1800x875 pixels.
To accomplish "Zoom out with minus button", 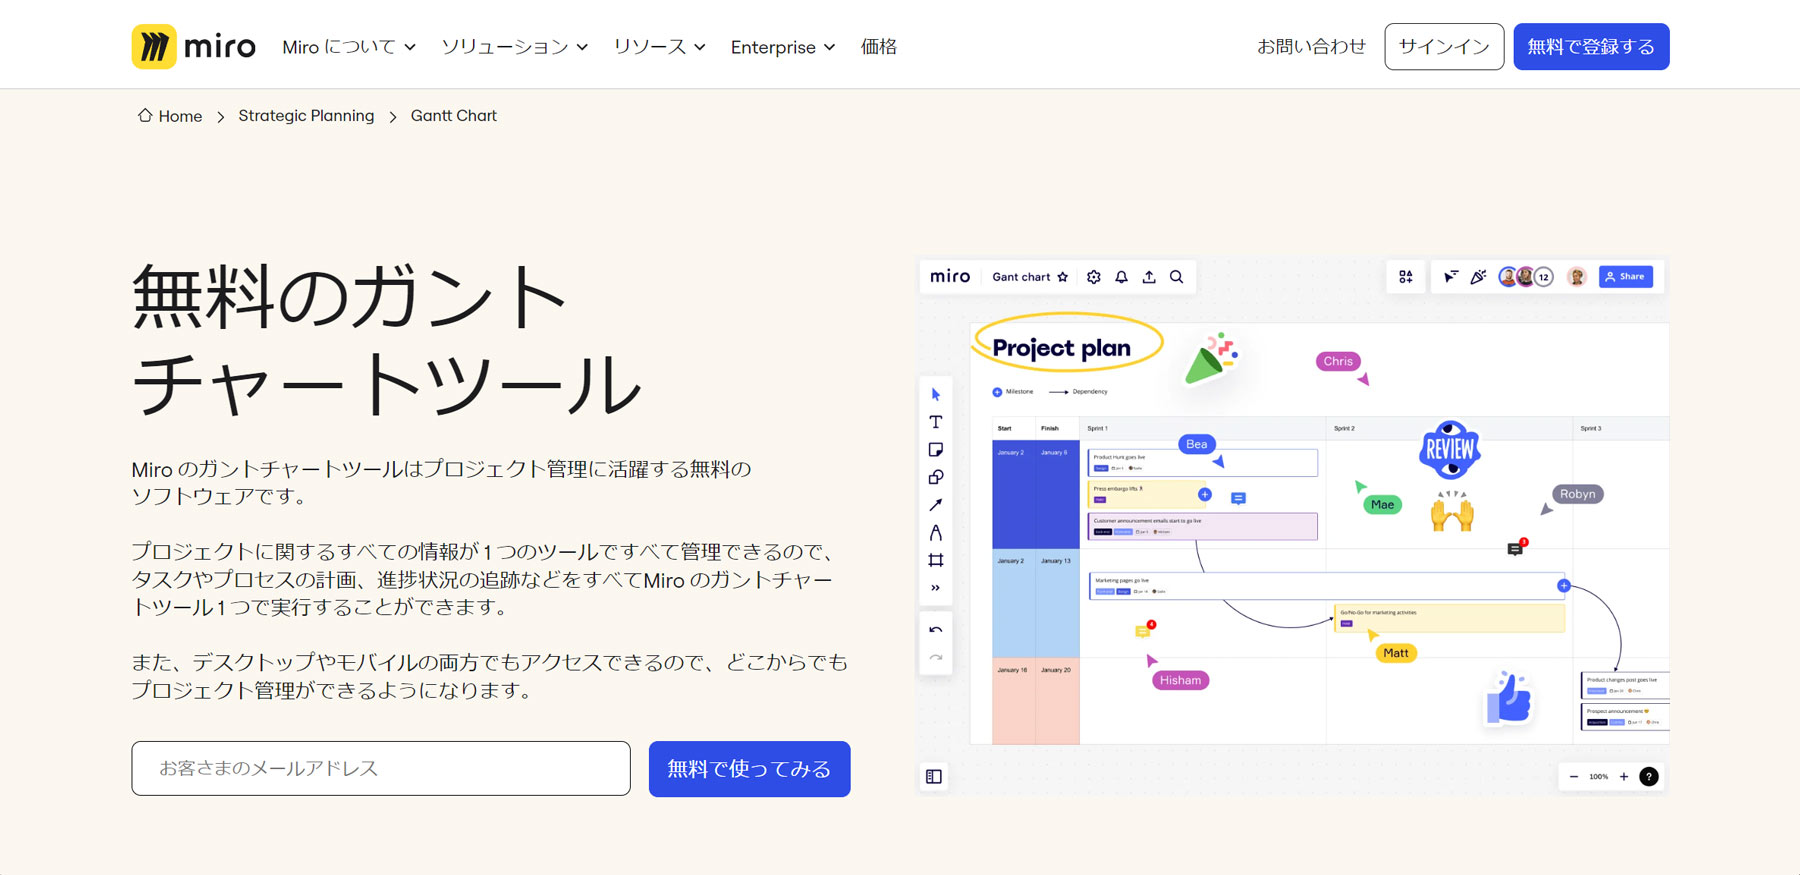I will 1574,777.
